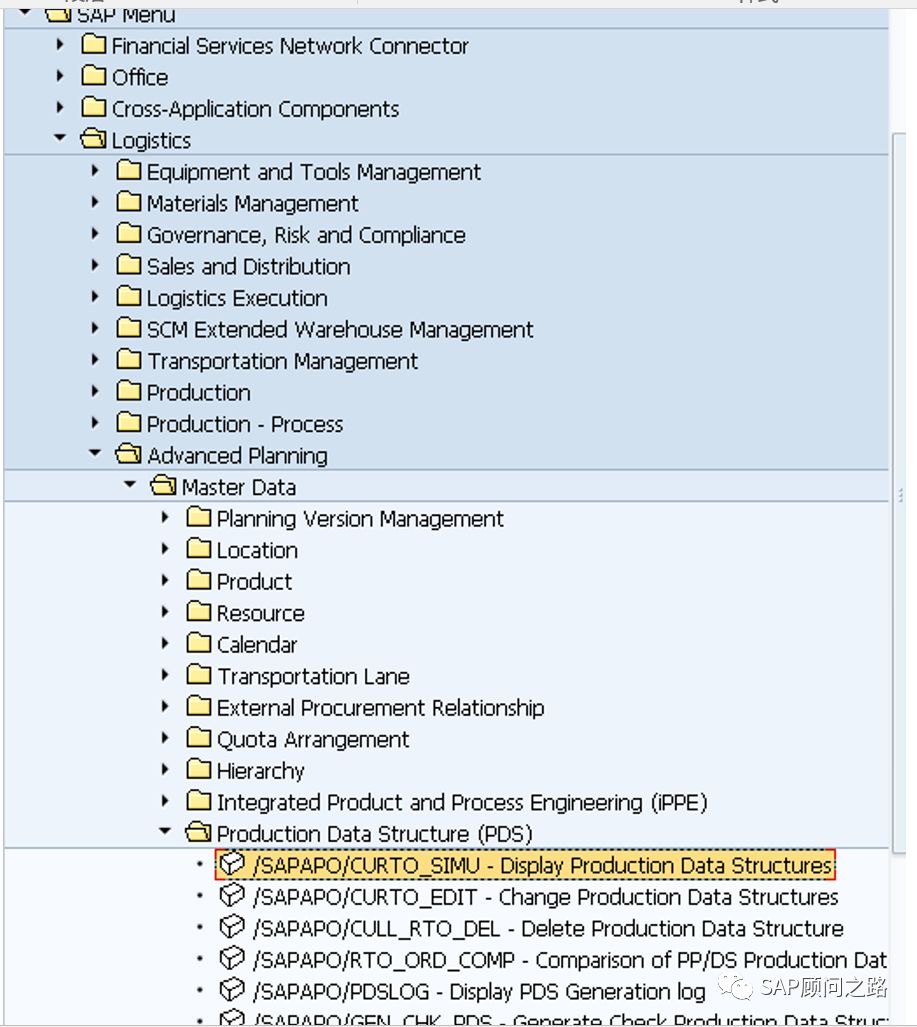Click the PDSLOG transaction cube icon

pyautogui.click(x=232, y=991)
